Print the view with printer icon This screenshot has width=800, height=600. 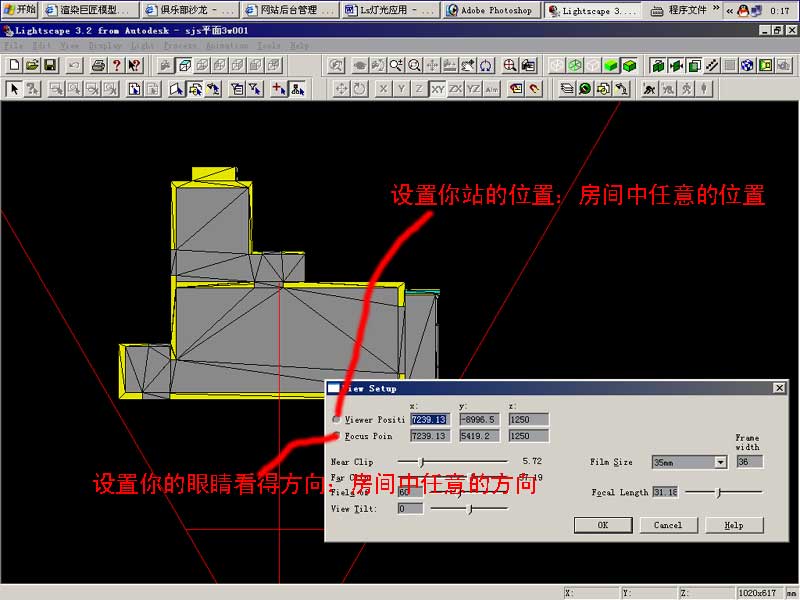point(98,65)
